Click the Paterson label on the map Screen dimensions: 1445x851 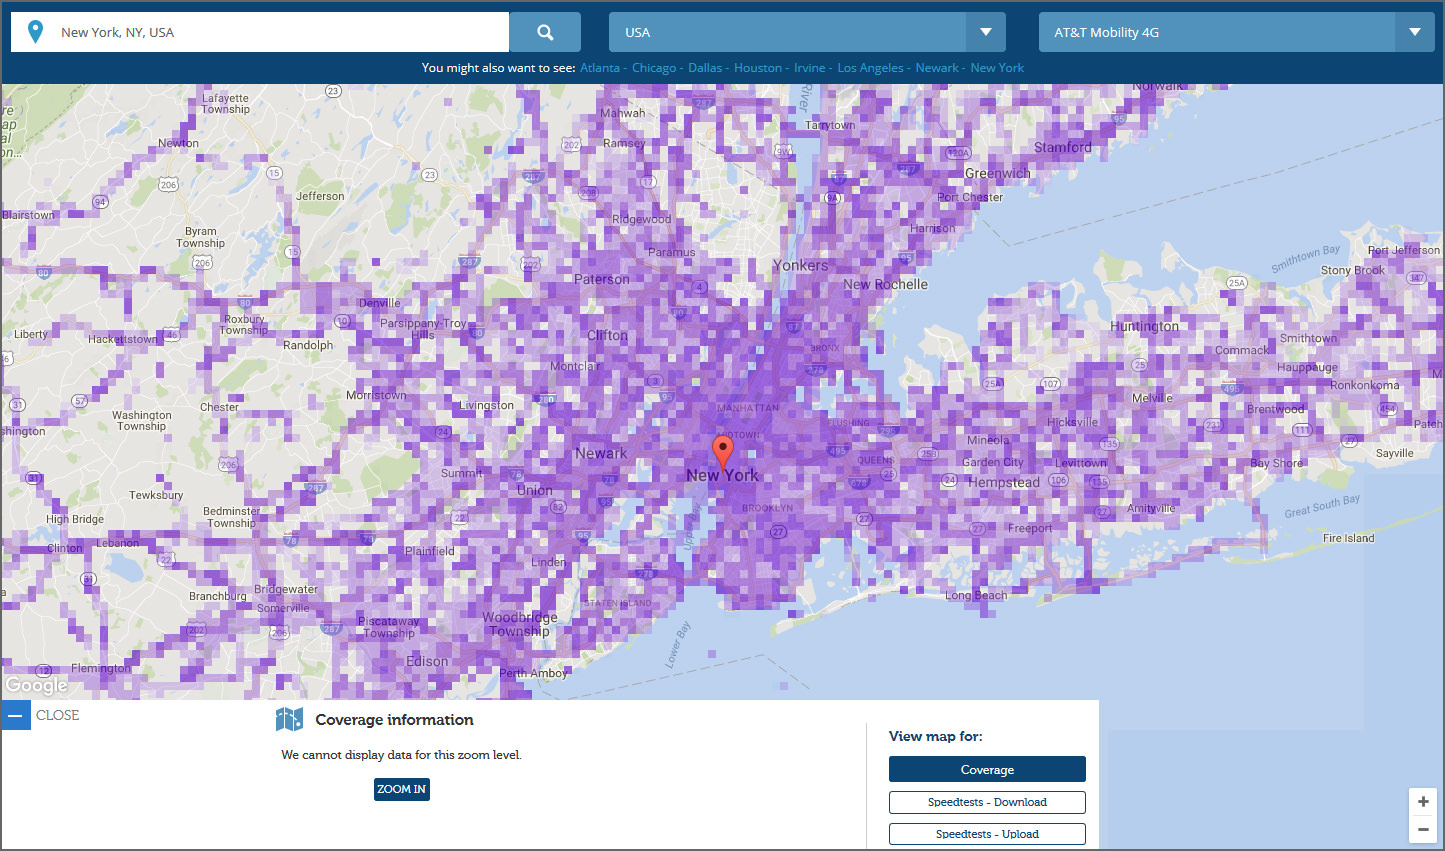point(602,279)
